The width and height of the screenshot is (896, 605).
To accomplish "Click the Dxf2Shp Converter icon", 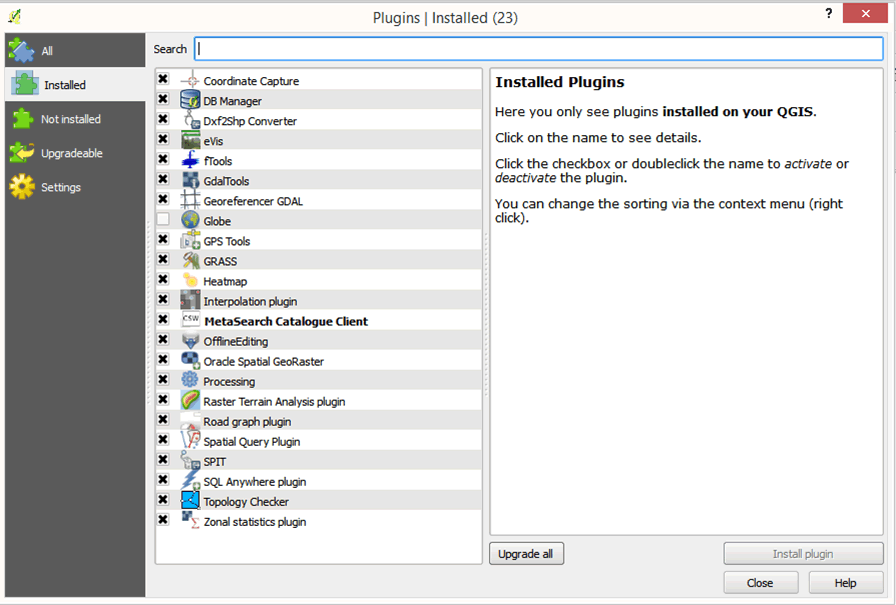I will 190,120.
